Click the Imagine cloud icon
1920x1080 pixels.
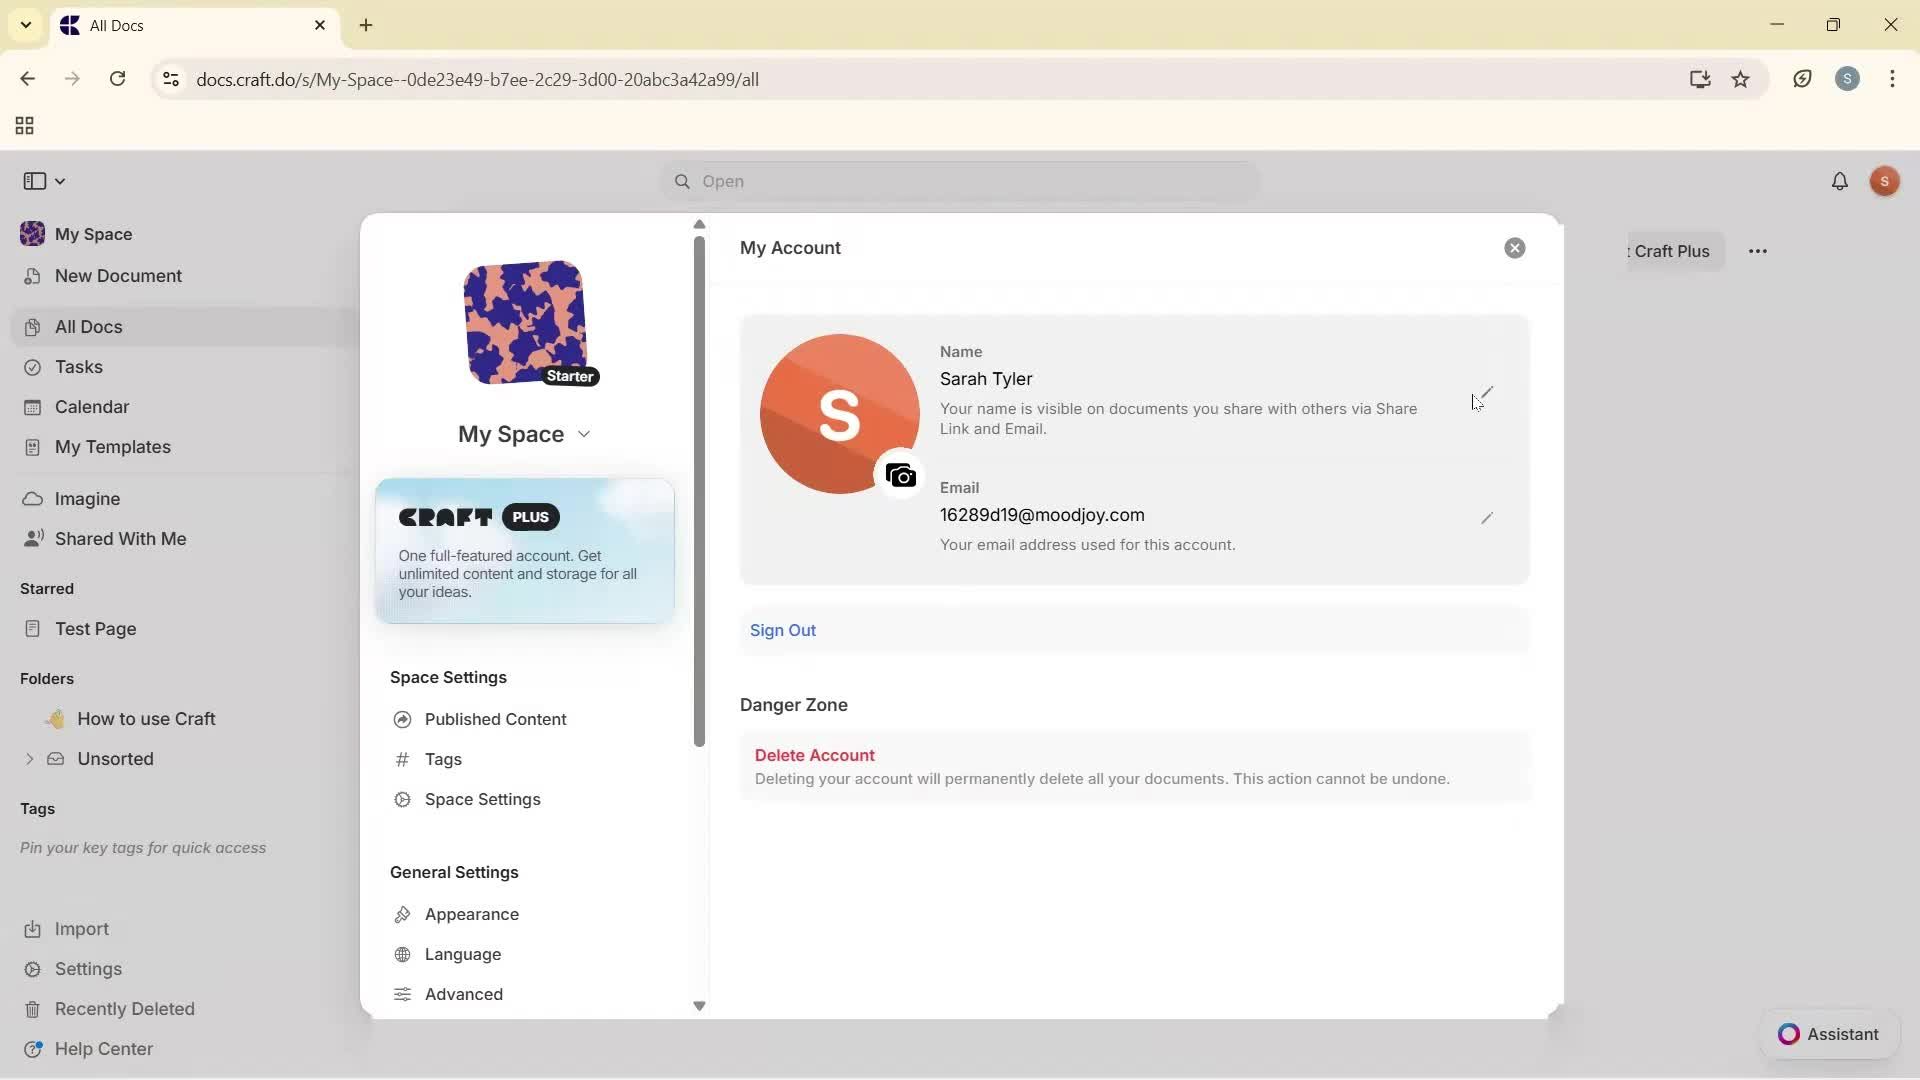33,498
